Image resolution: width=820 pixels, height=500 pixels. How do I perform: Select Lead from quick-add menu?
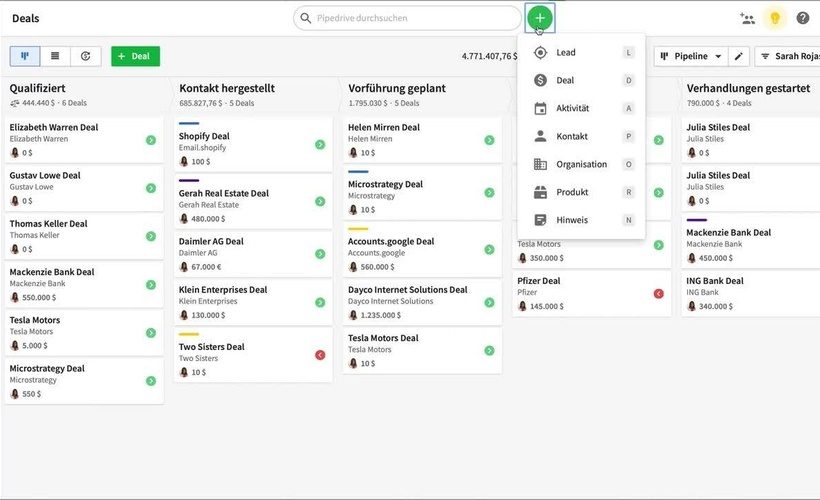(x=566, y=52)
